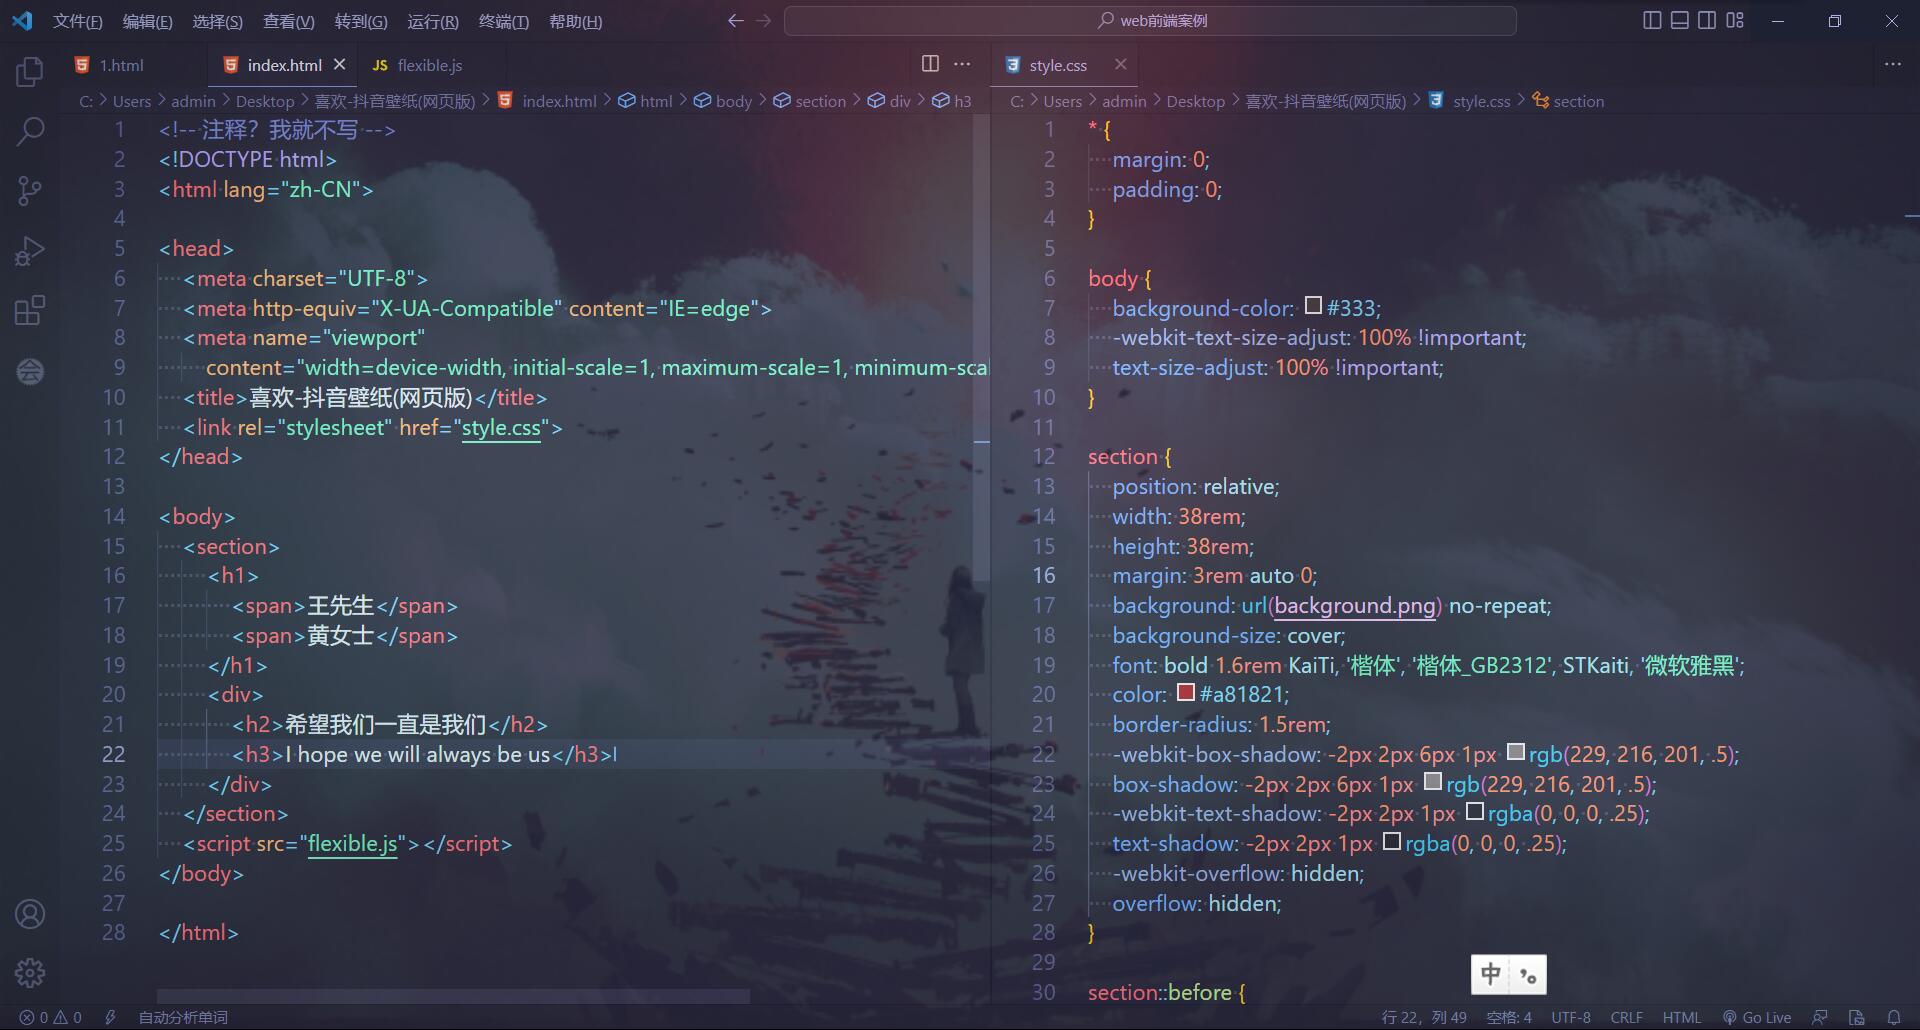This screenshot has height=1030, width=1920.
Task: Toggle the bottom panel layout button
Action: (1680, 20)
